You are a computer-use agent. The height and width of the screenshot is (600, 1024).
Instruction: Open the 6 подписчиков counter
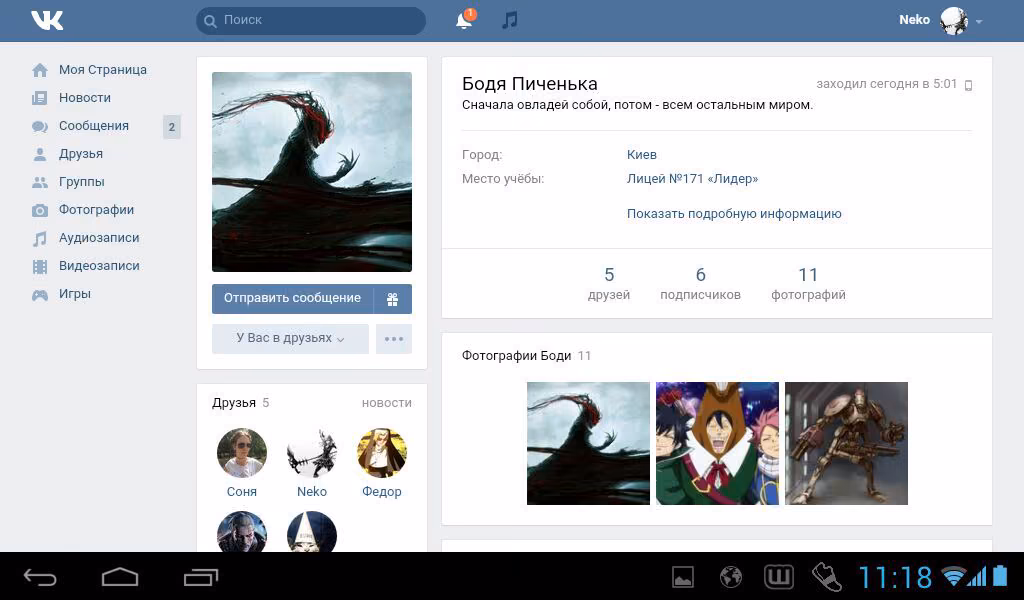pos(700,283)
